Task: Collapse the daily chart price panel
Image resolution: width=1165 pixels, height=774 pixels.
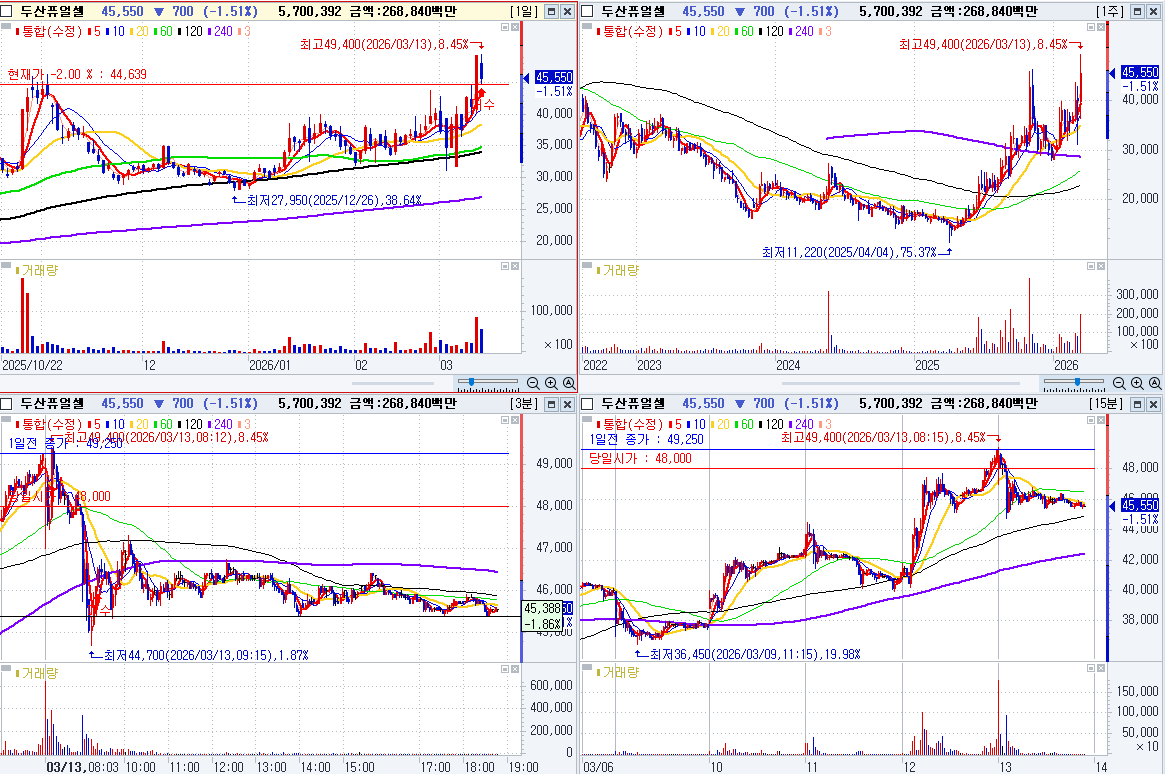Action: coord(505,27)
